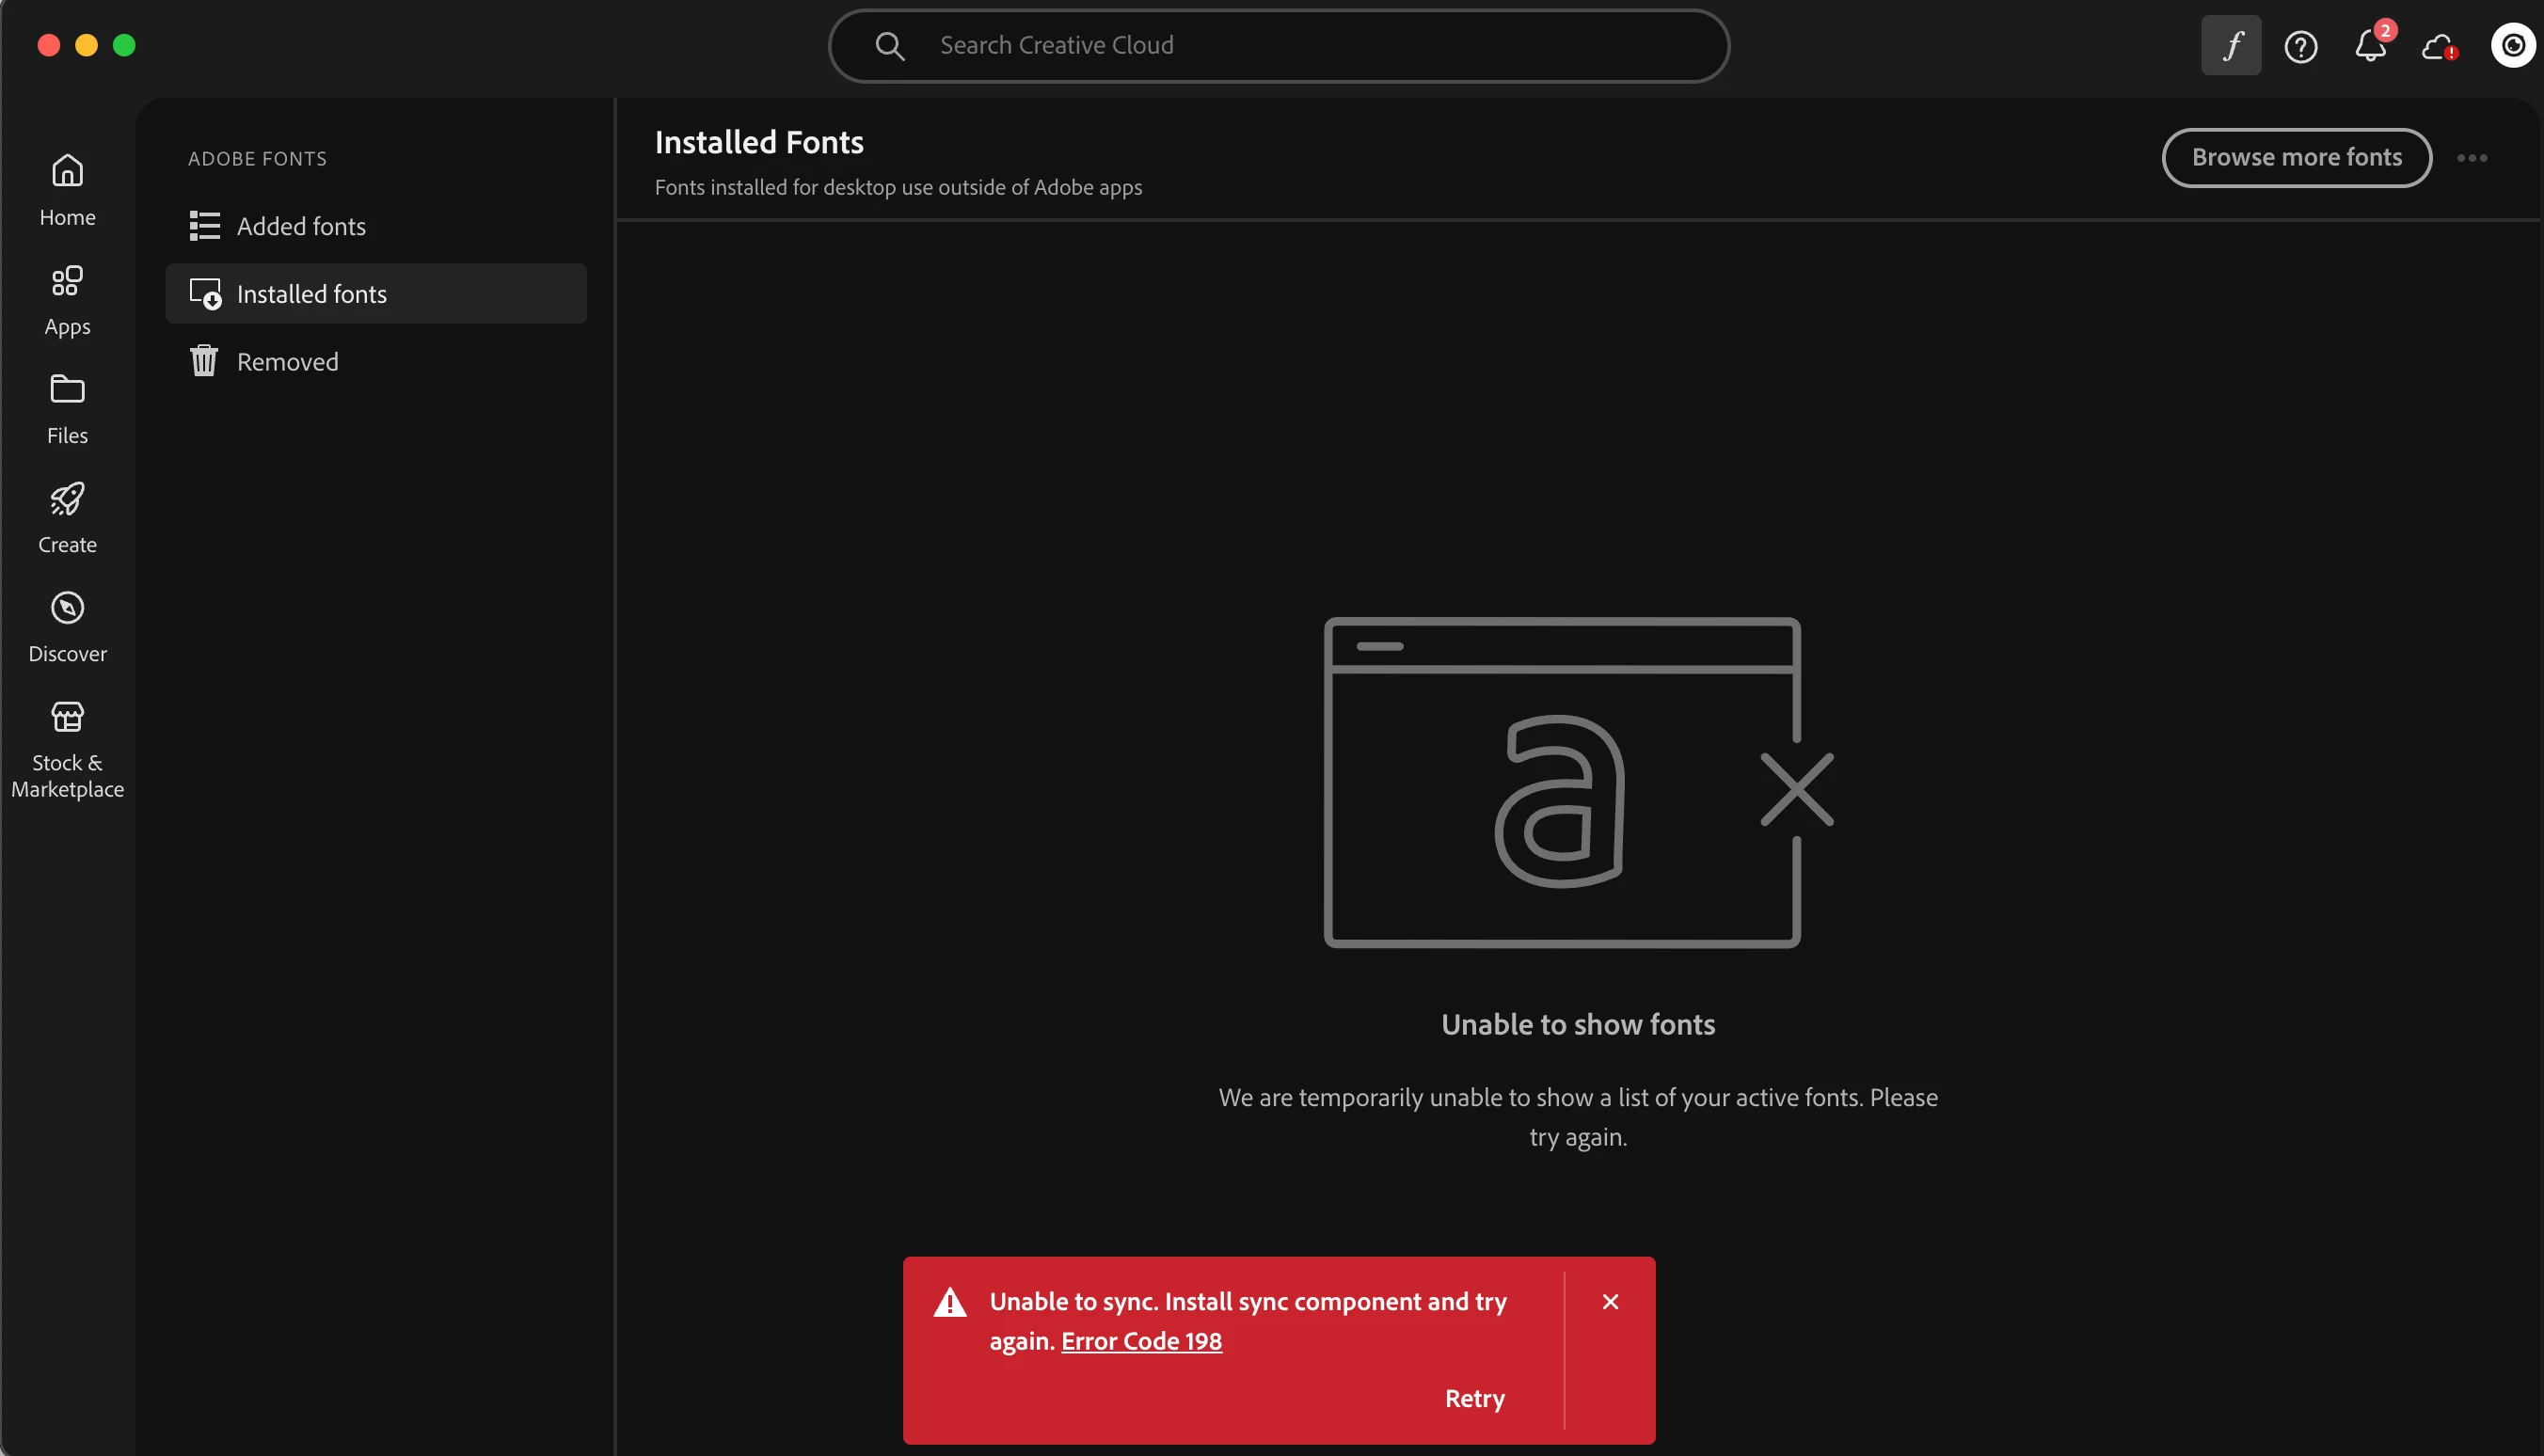
Task: Open the account profile avatar
Action: point(2513,46)
